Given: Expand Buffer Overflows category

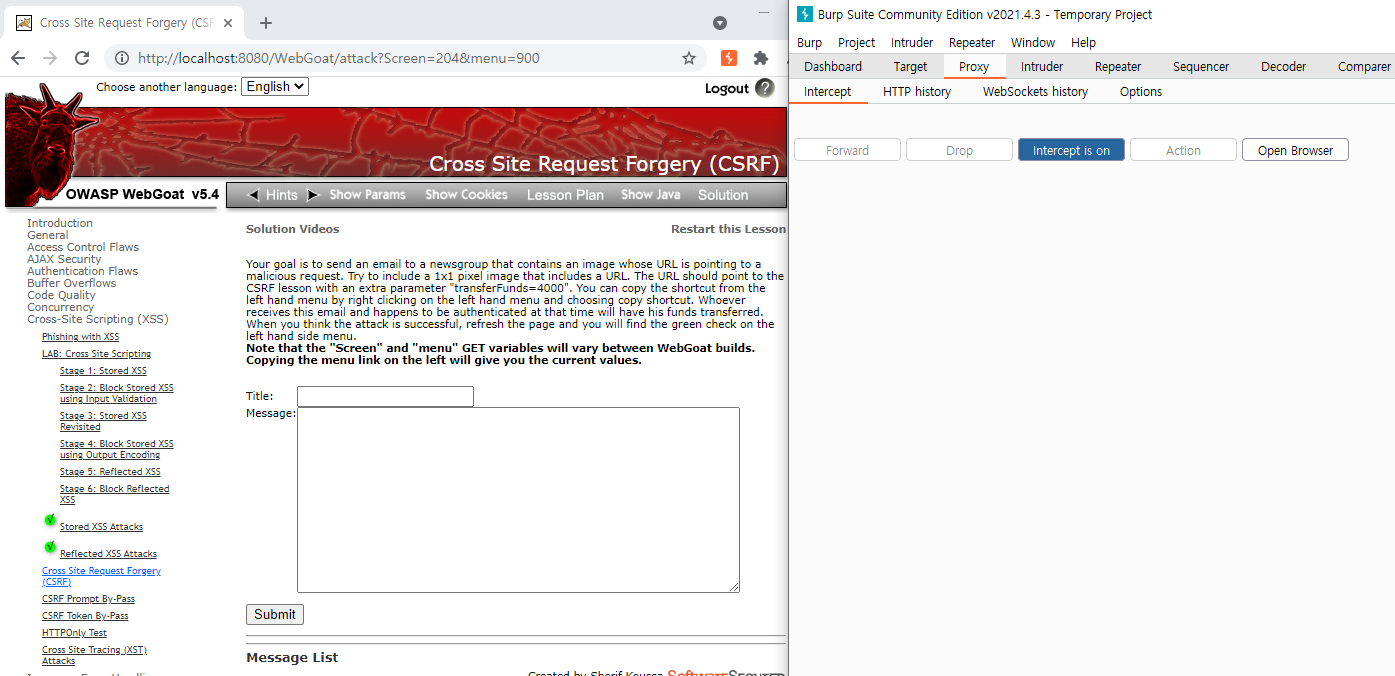Looking at the screenshot, I should tap(71, 283).
